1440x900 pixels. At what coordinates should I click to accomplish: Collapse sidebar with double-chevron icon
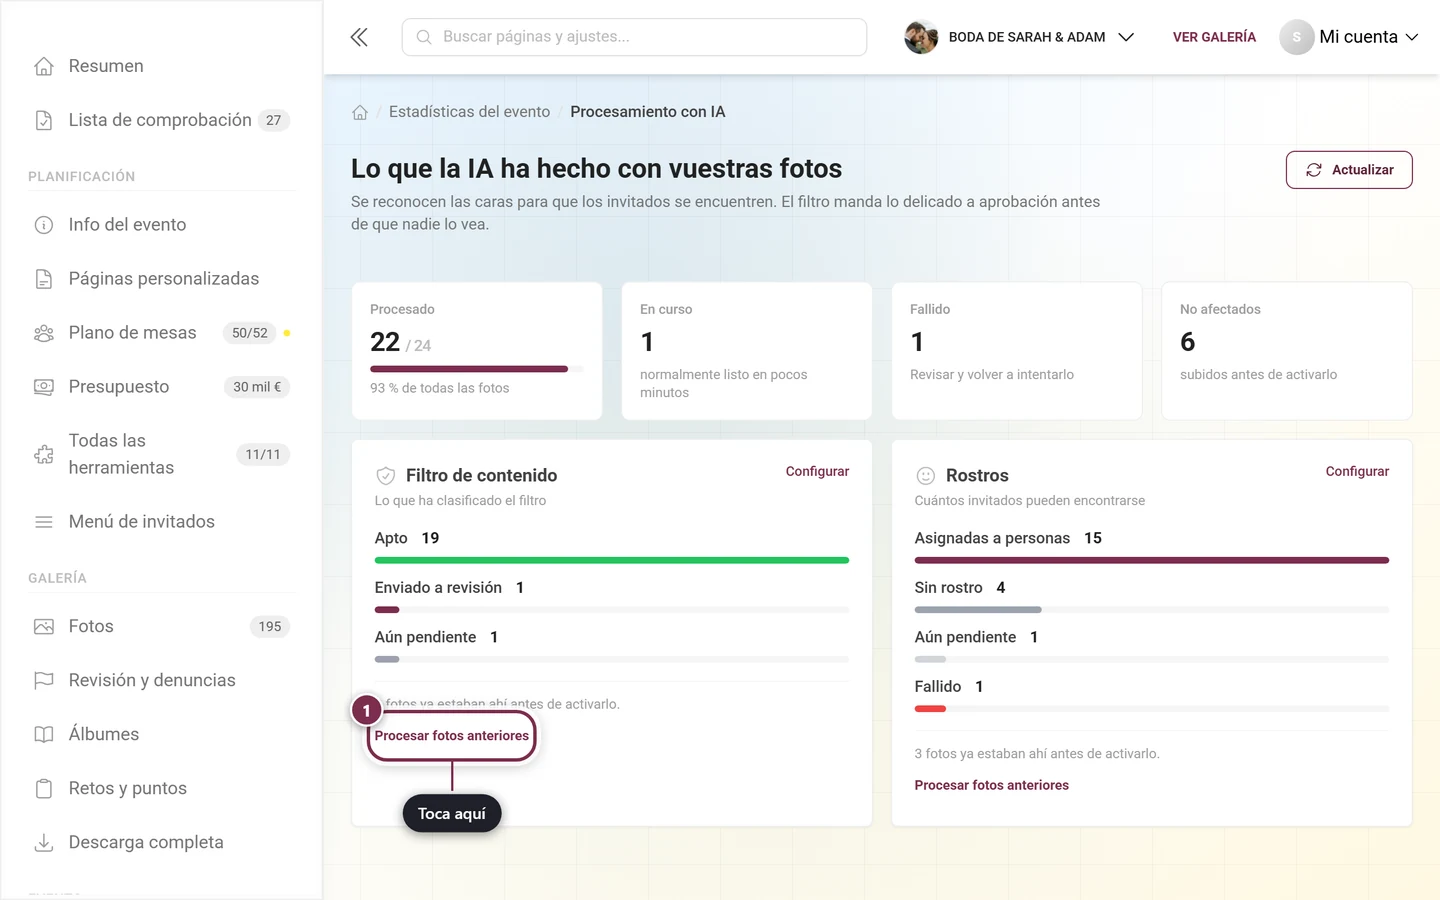tap(359, 37)
